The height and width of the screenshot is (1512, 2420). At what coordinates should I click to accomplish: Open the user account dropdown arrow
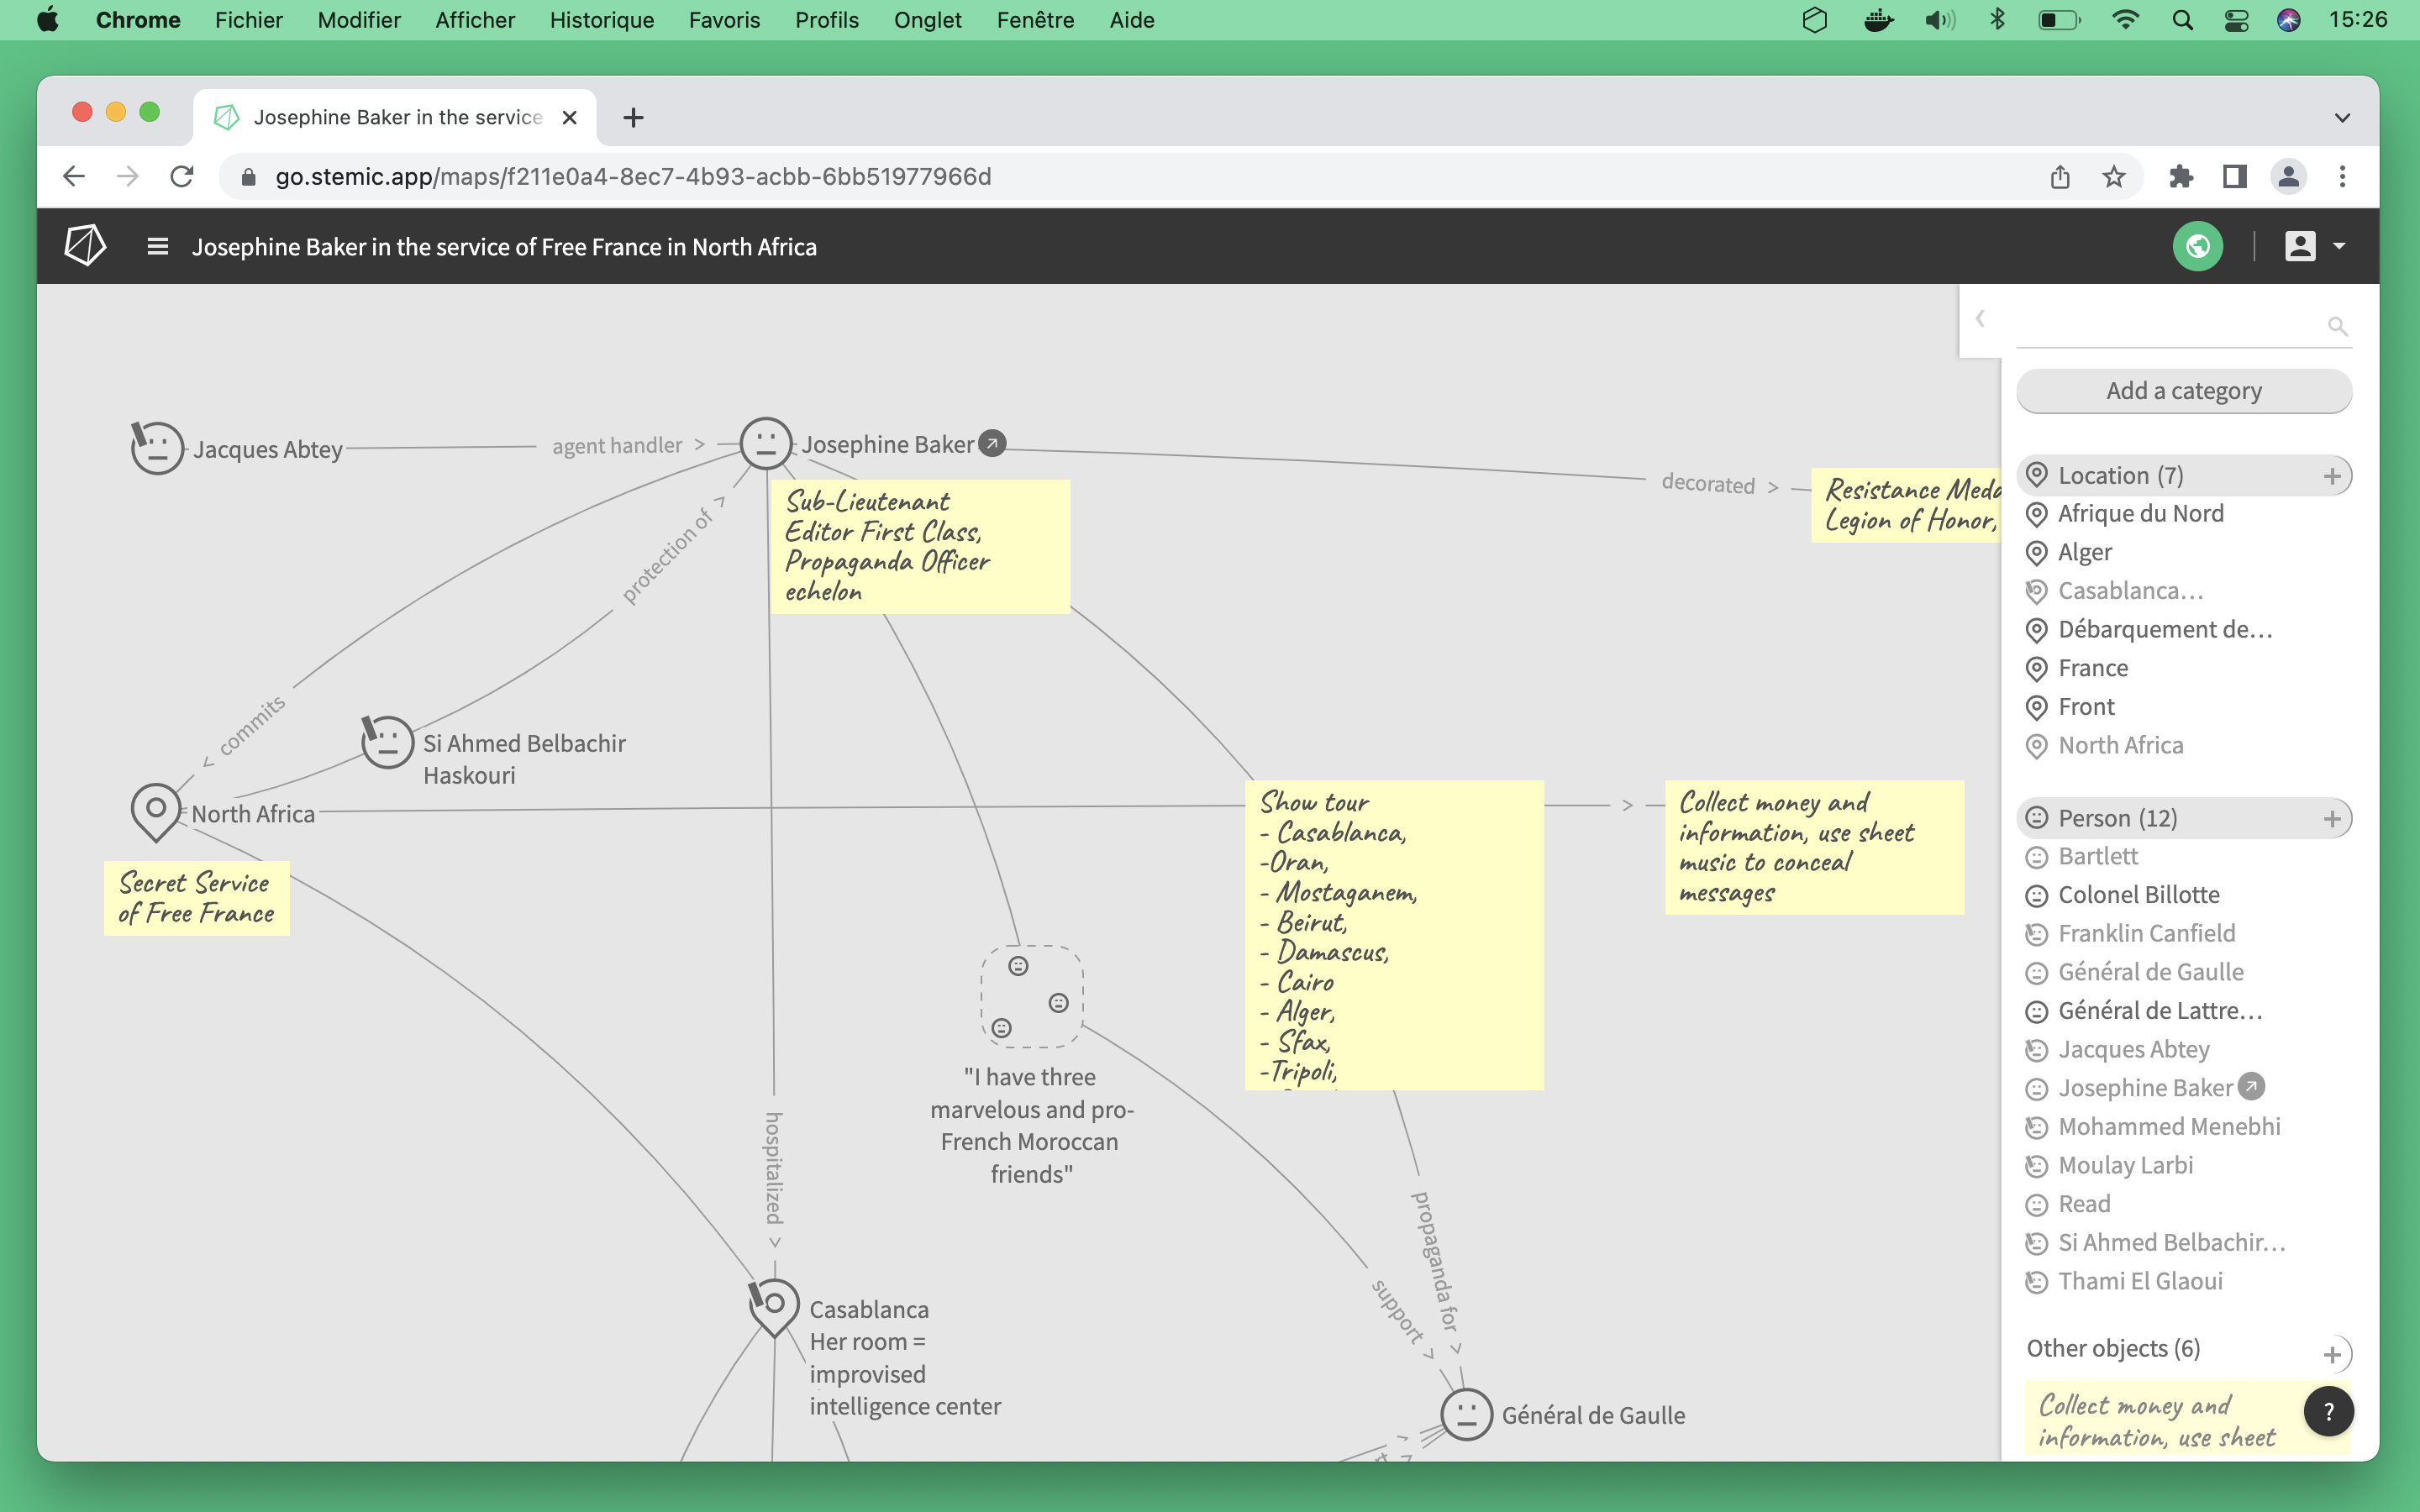(2339, 246)
